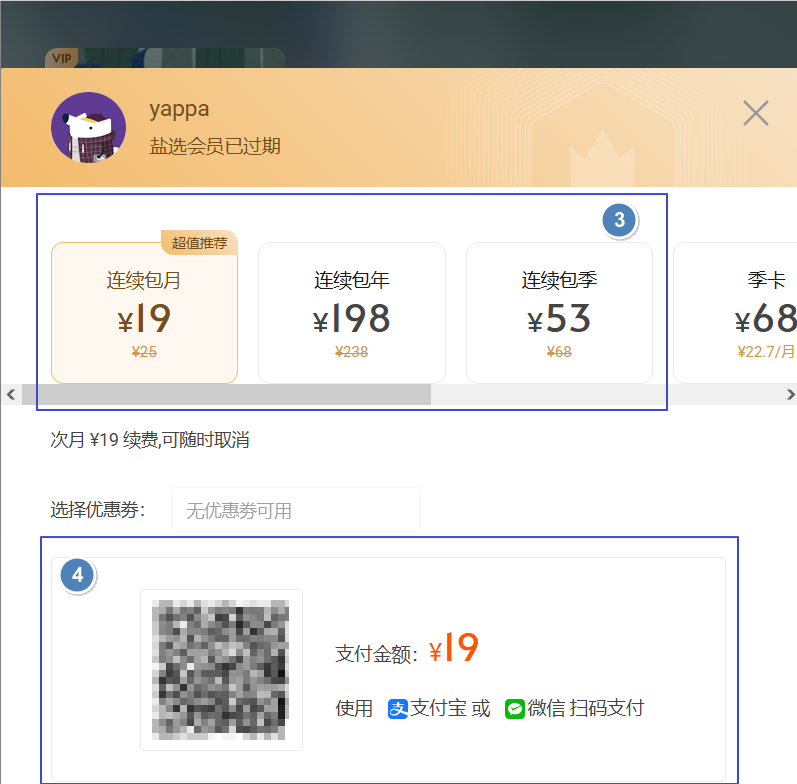Click the horizontal scrollbar thumb
The image size is (797, 784).
(x=226, y=394)
